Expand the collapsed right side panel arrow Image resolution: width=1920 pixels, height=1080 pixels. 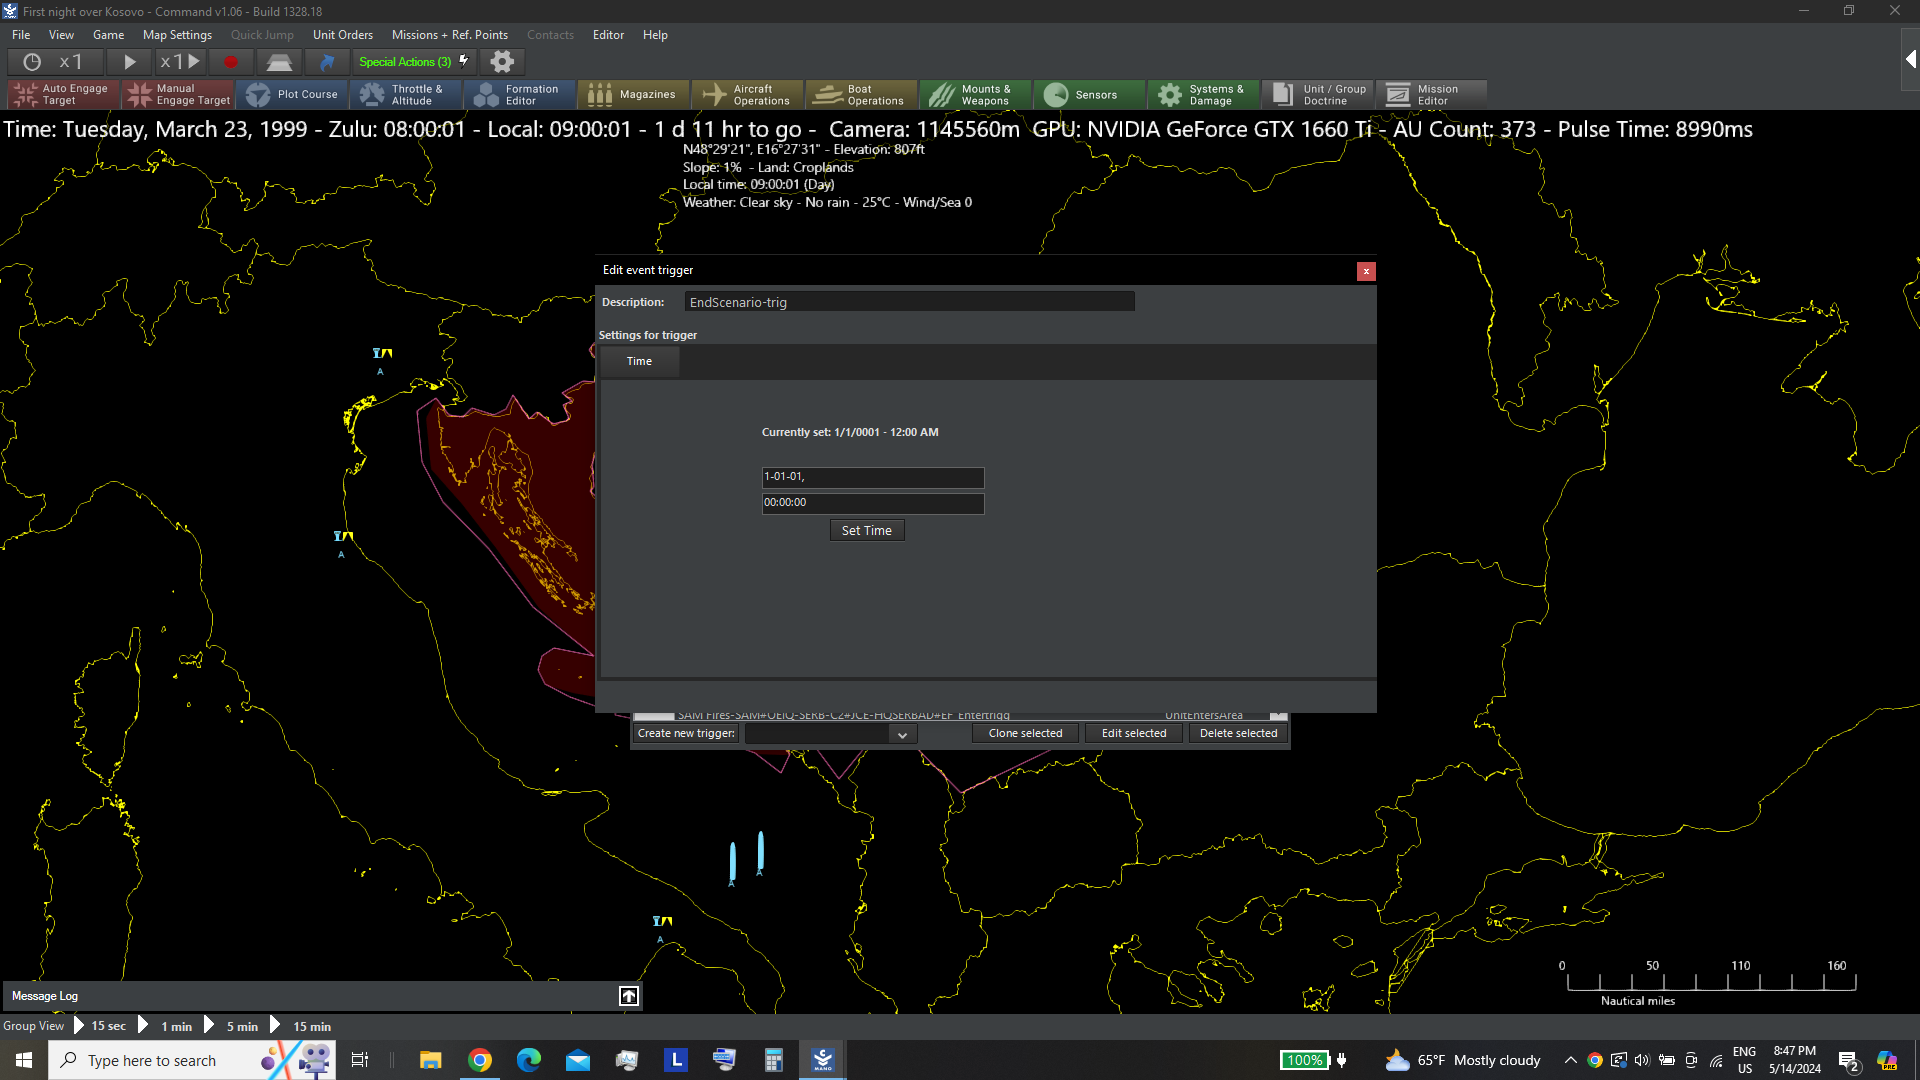(x=1910, y=60)
